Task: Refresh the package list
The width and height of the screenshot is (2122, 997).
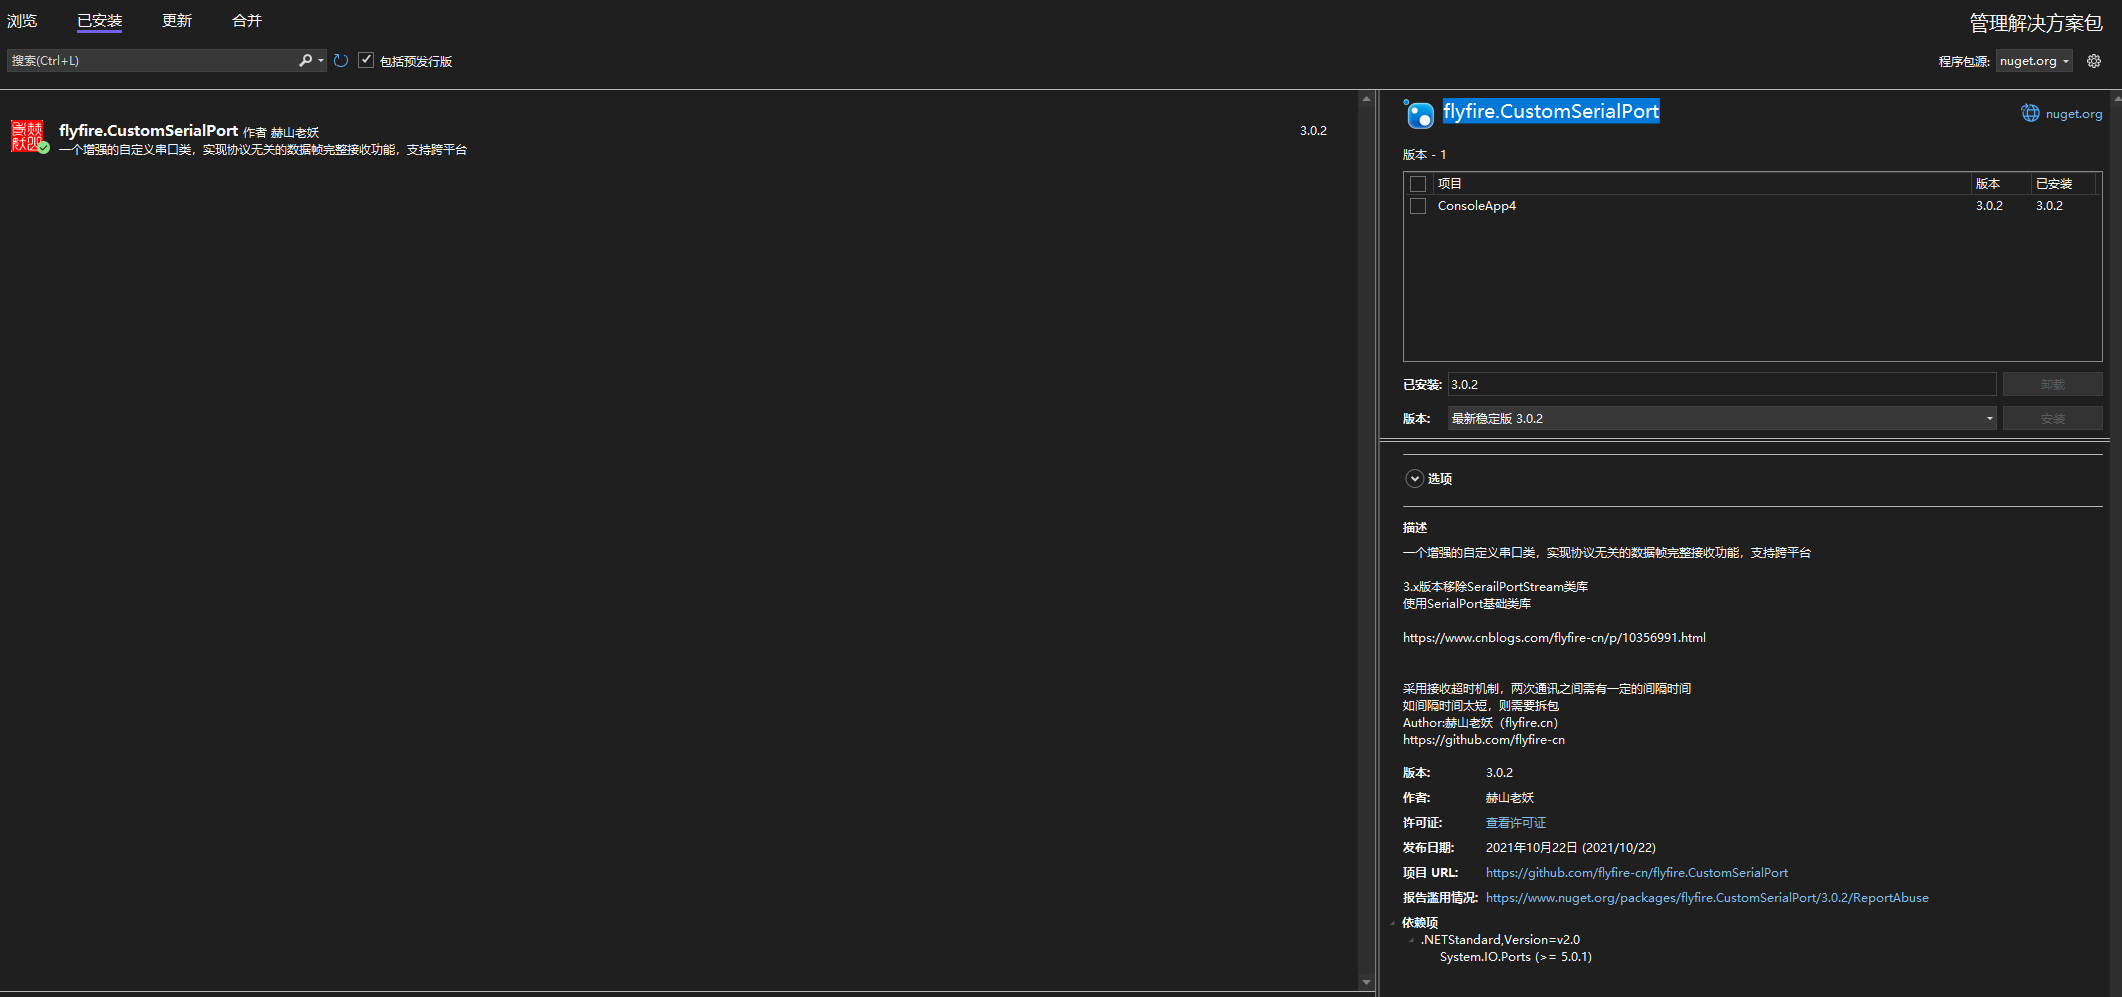Action: click(341, 61)
